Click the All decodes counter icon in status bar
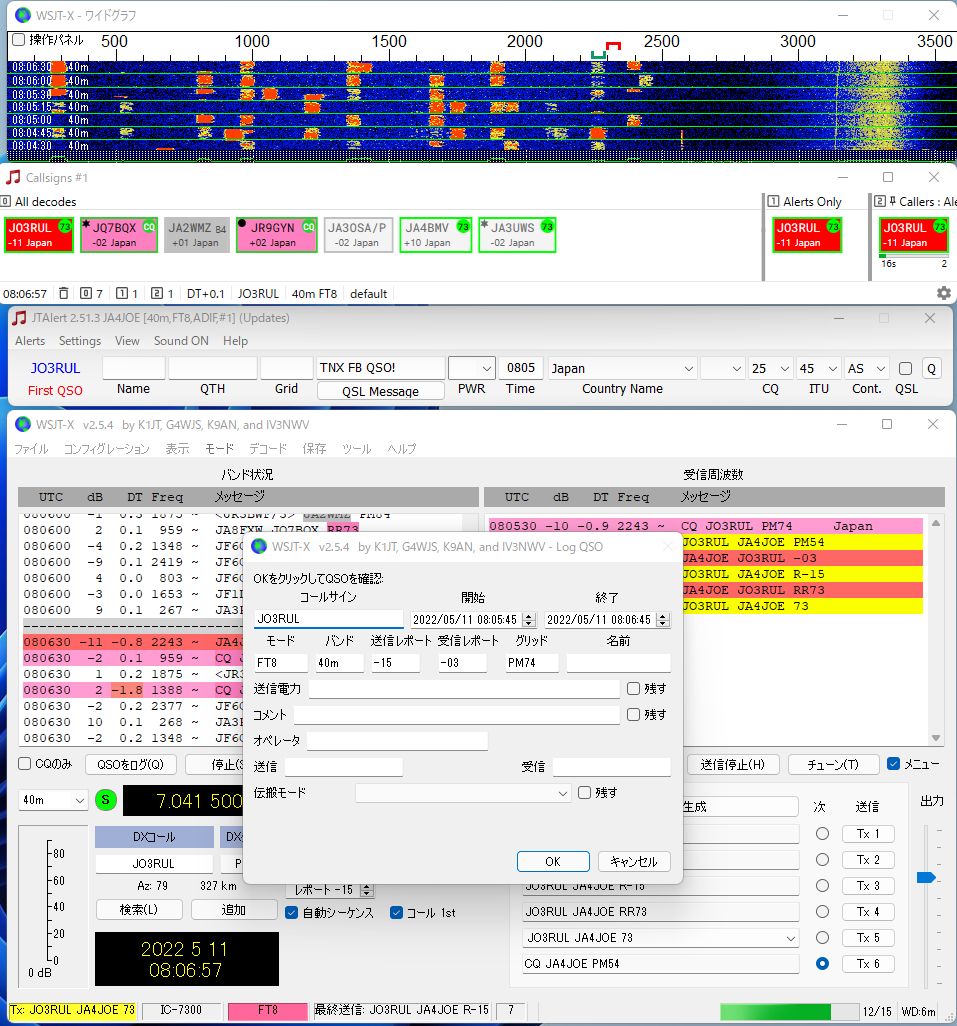Image resolution: width=957 pixels, height=1026 pixels. [x=86, y=293]
